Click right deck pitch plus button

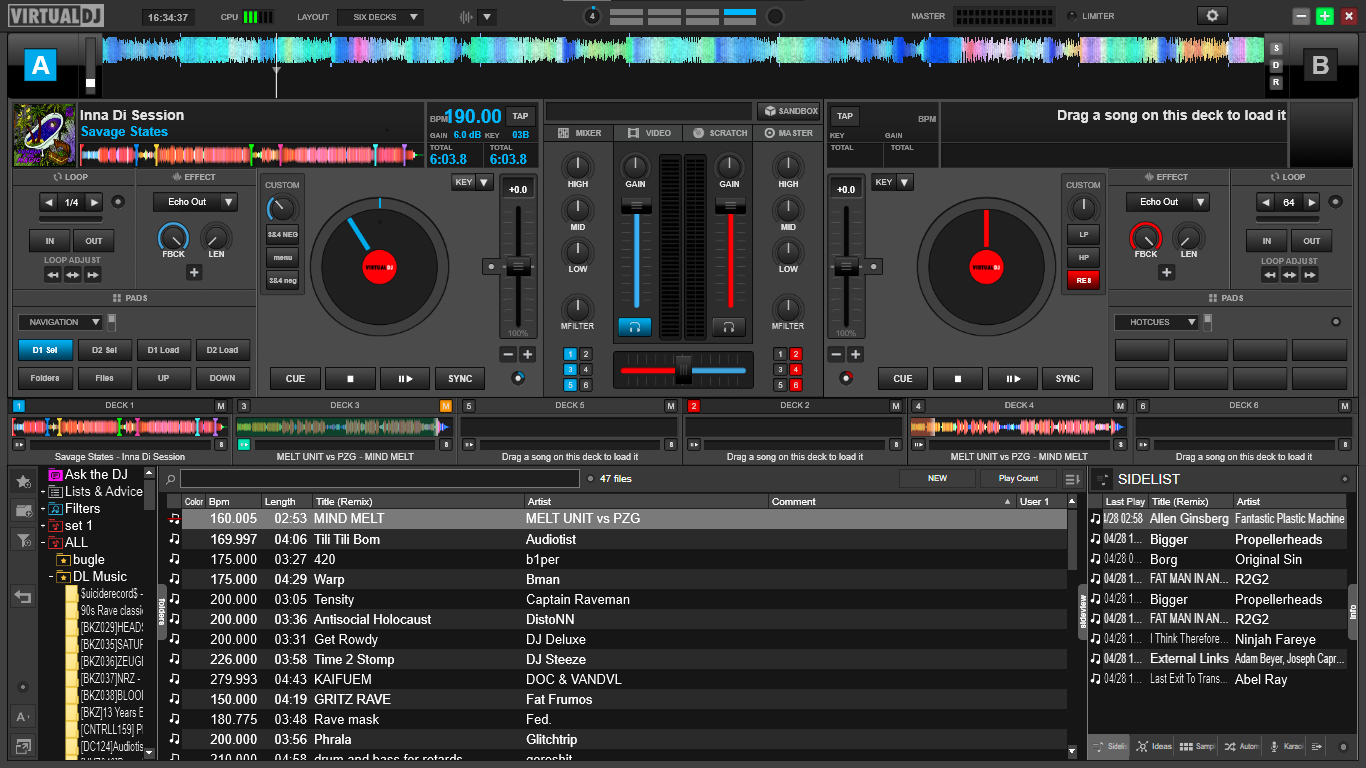click(x=856, y=354)
